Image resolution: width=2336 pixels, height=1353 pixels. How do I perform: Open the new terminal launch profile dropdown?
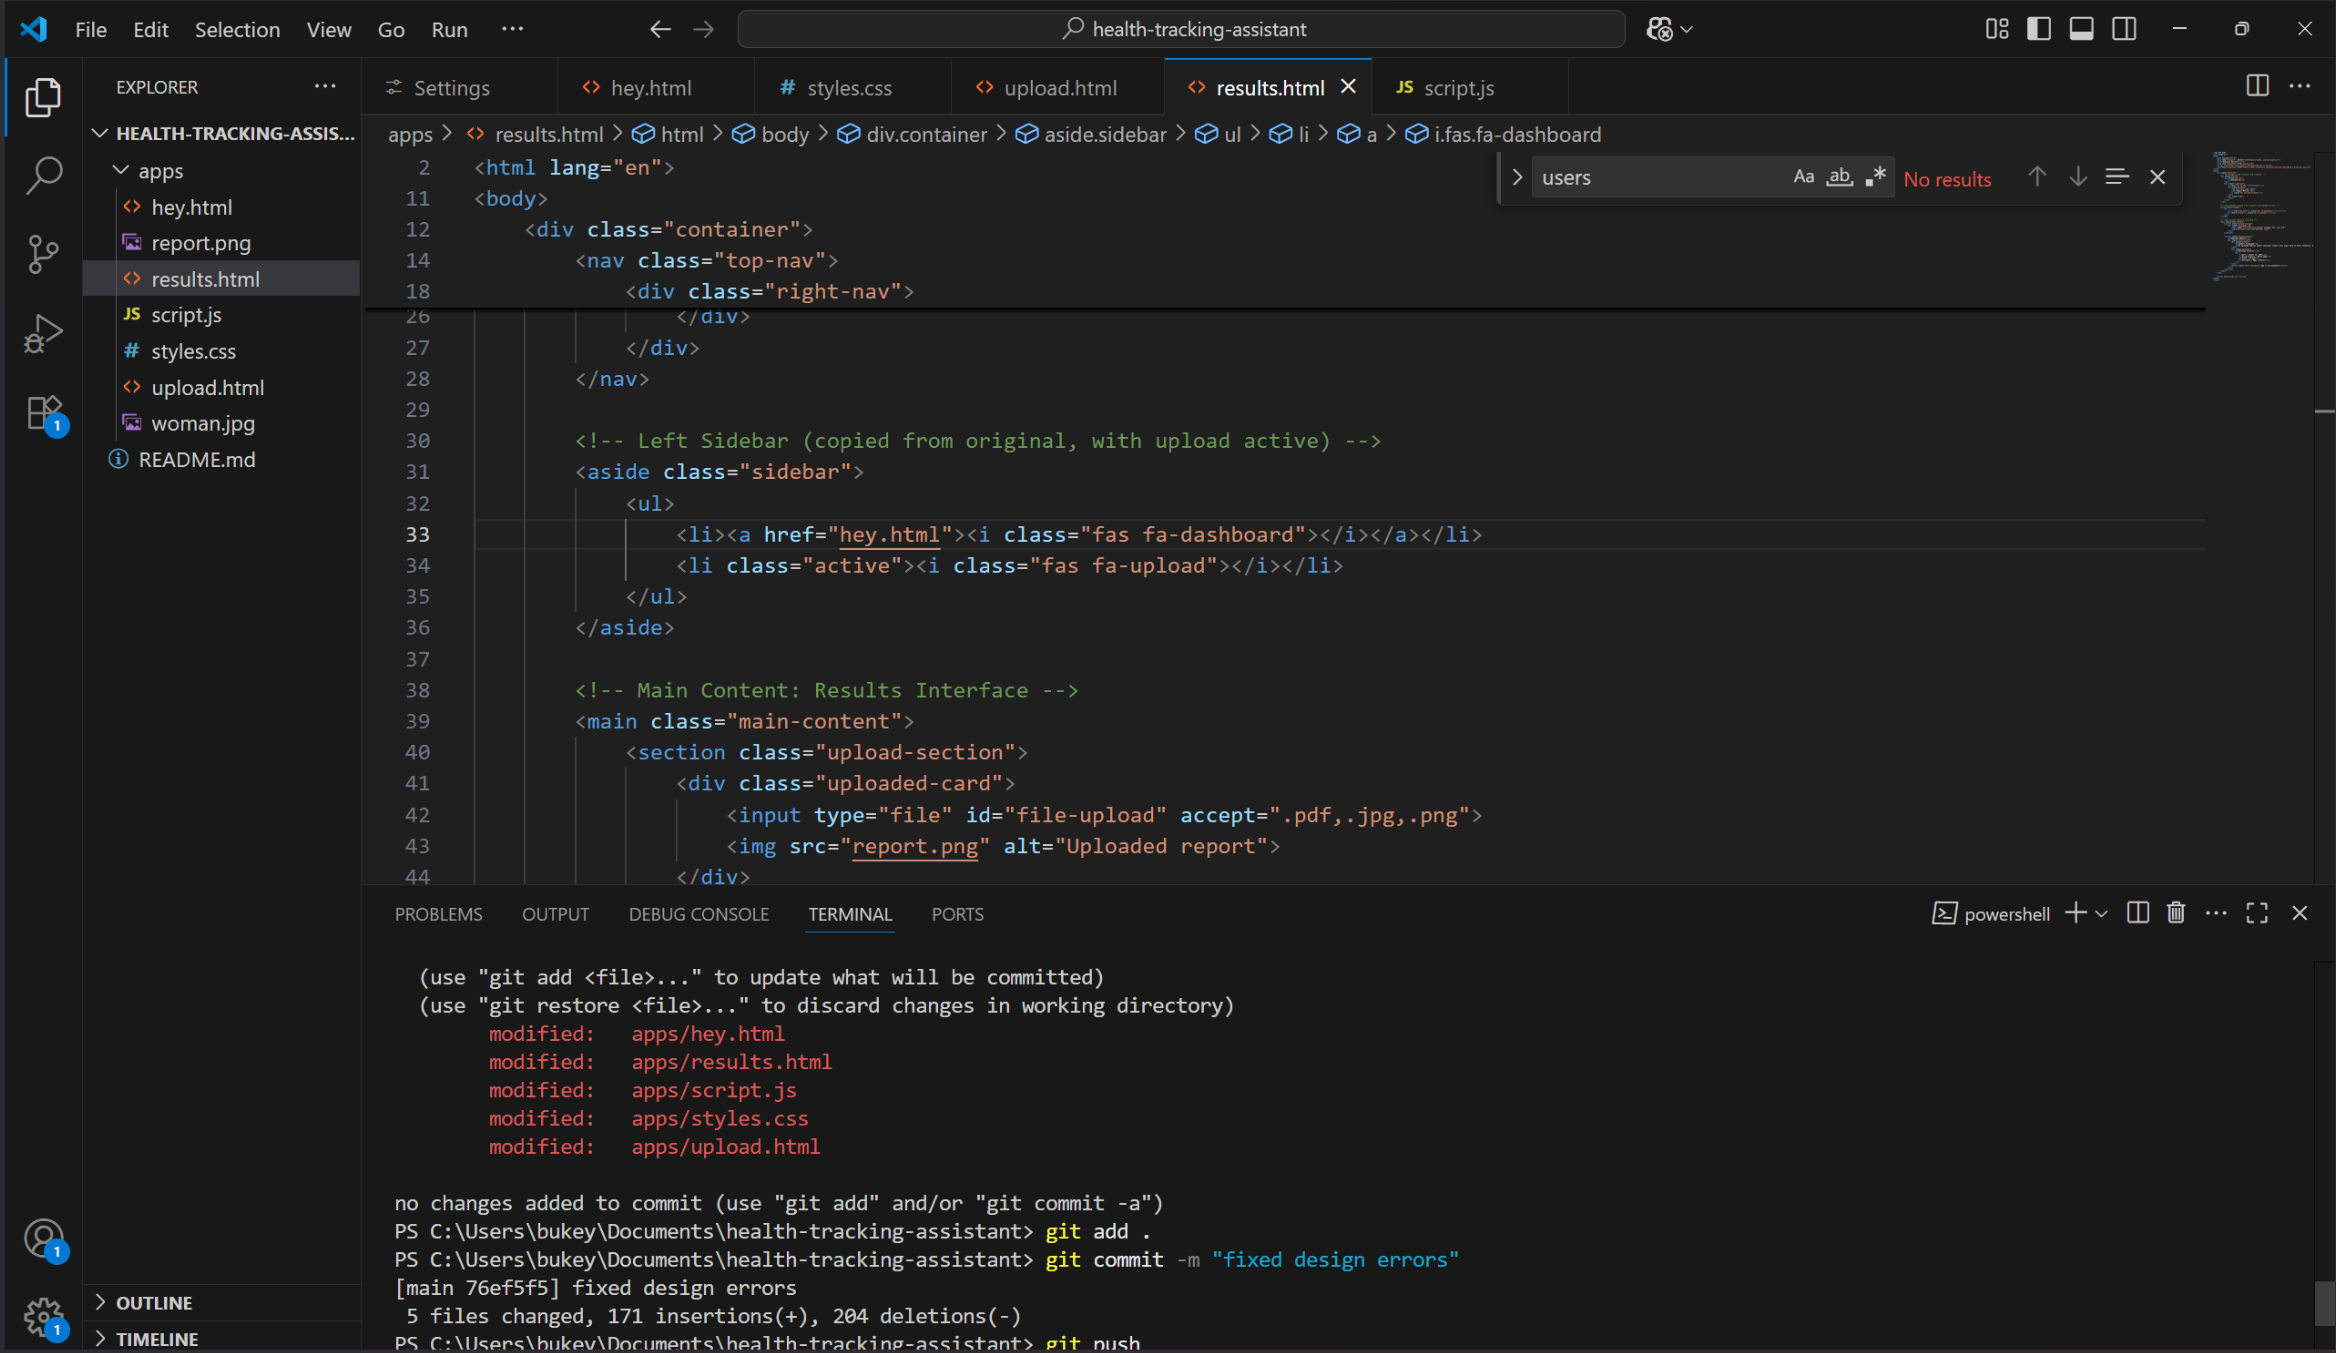click(x=2102, y=913)
